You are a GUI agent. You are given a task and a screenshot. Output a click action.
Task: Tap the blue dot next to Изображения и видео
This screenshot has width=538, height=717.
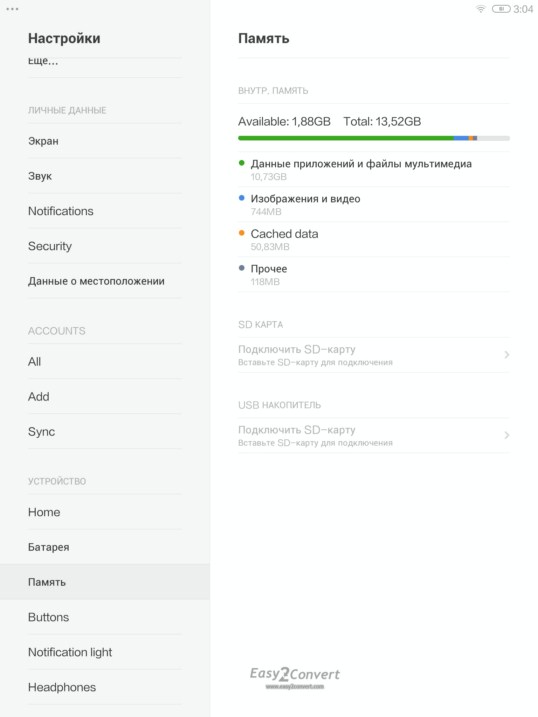tap(242, 198)
